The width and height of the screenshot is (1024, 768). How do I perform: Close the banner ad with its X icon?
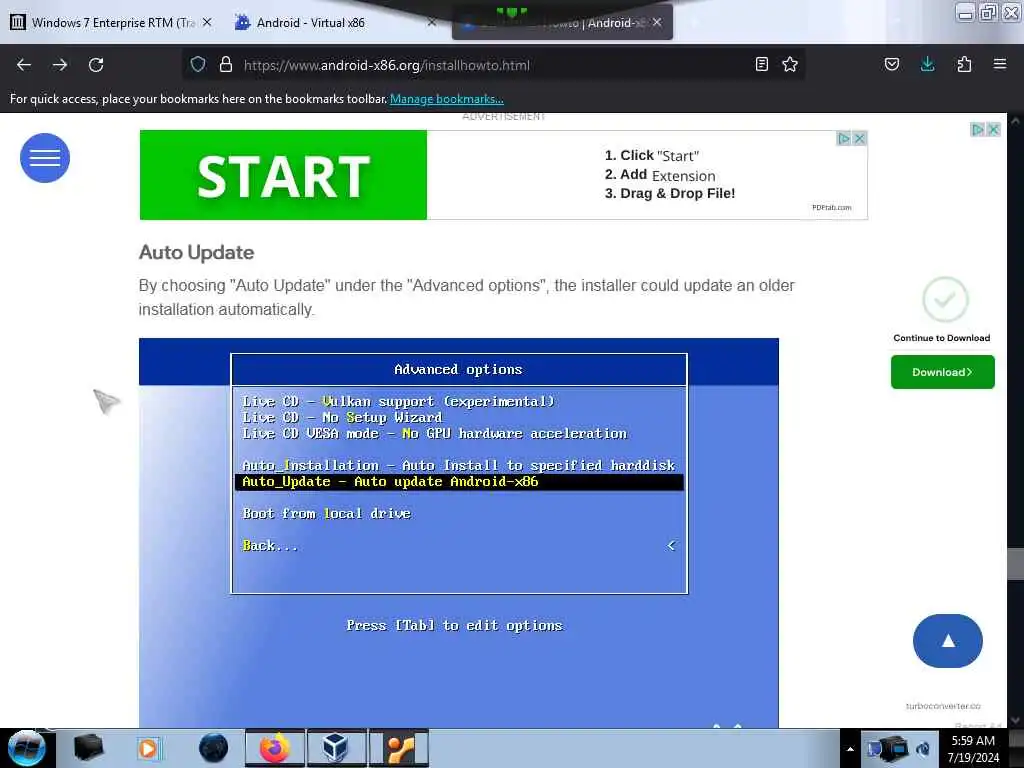click(x=859, y=138)
